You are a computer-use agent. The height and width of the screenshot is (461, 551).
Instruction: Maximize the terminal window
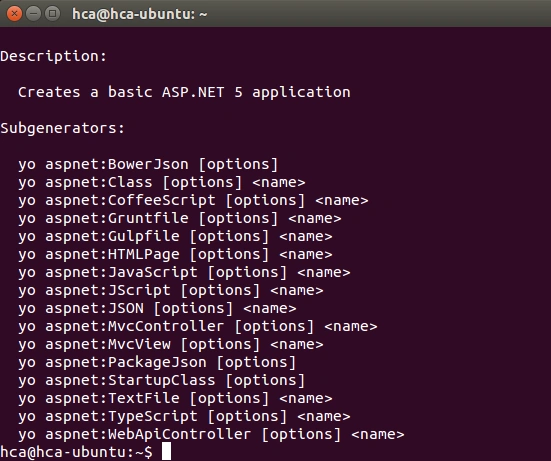[52, 14]
